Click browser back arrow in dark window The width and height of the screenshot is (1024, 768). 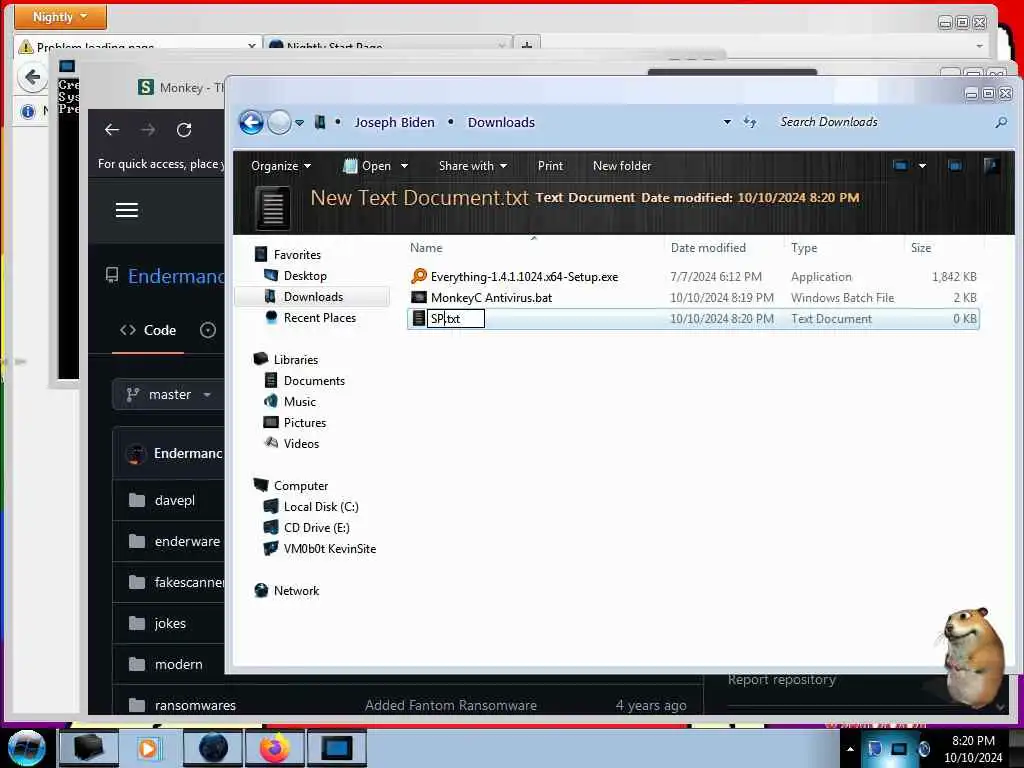(112, 130)
